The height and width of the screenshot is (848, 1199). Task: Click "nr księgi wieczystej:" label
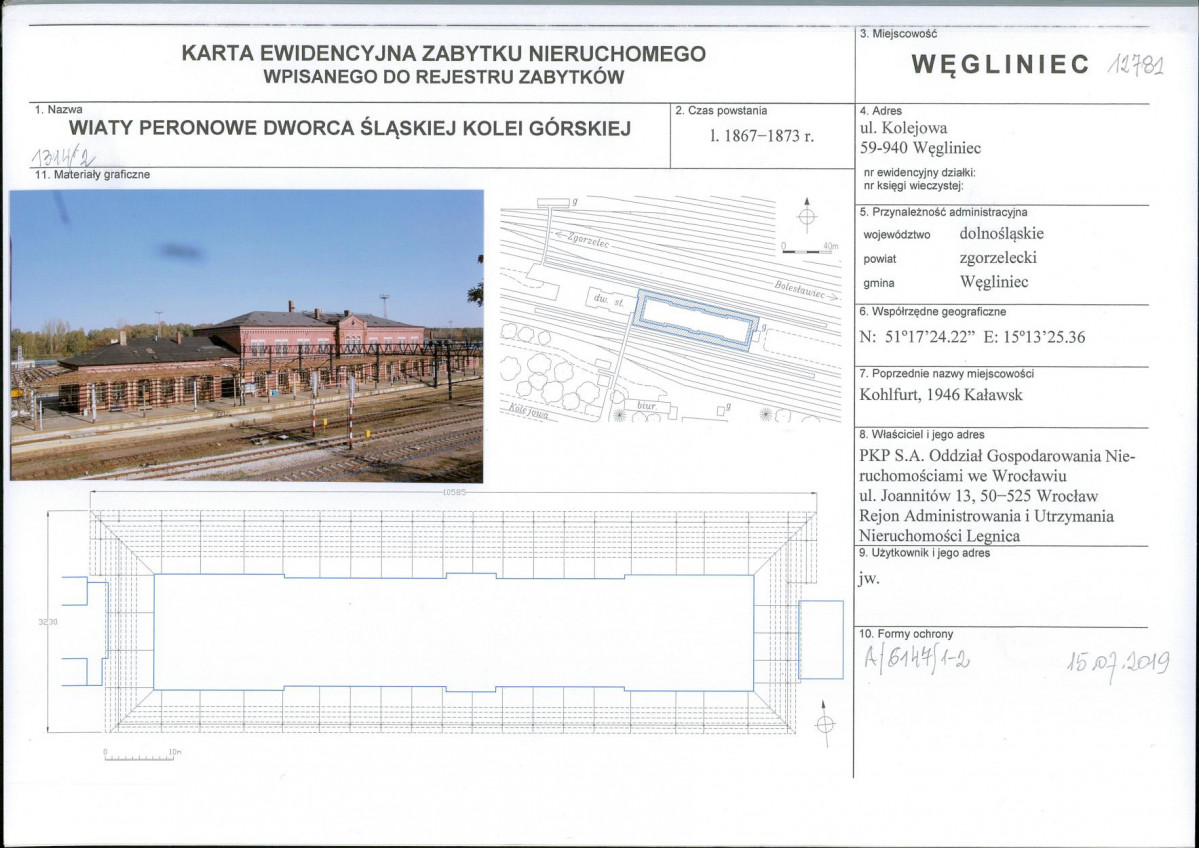coord(914,185)
